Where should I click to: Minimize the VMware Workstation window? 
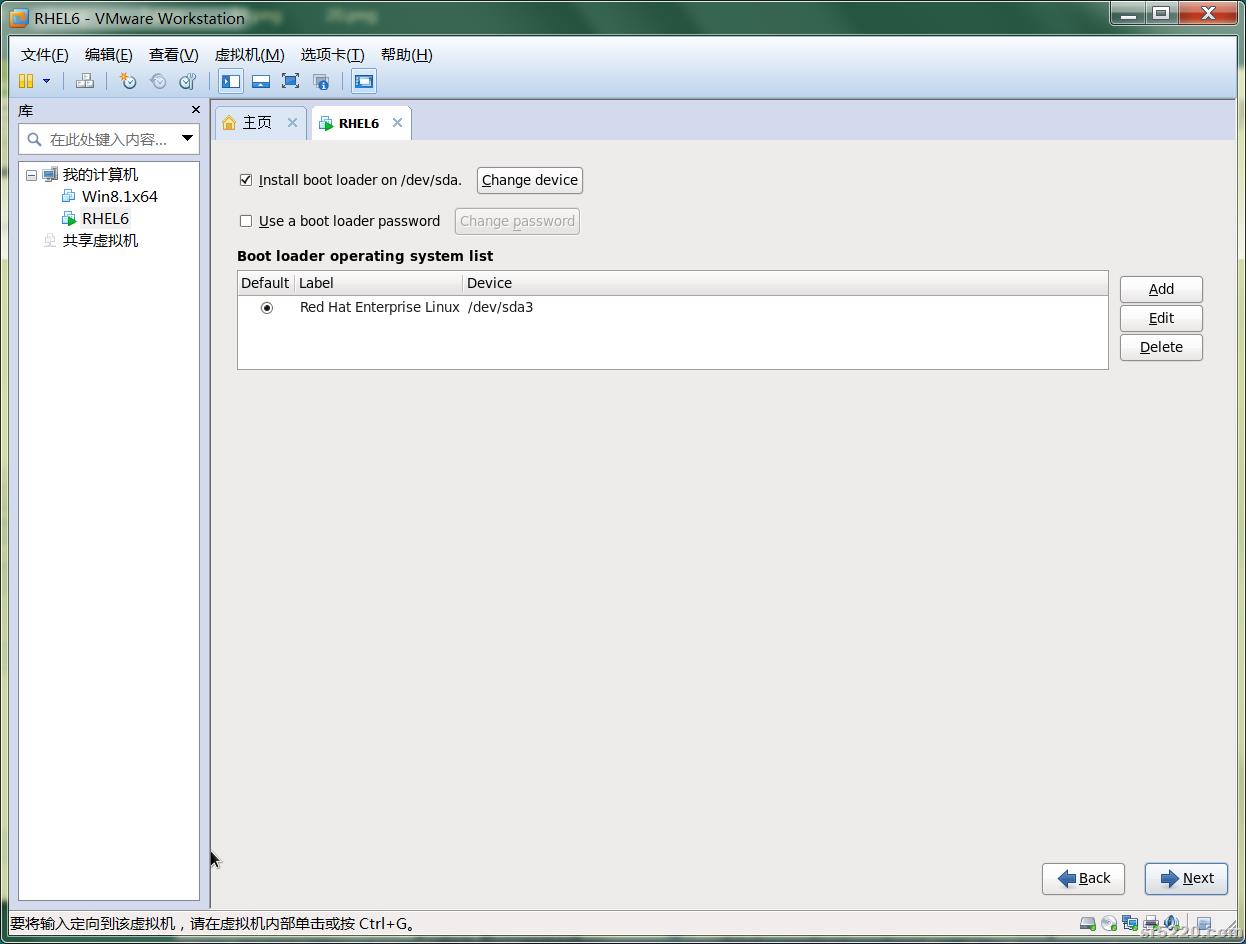click(x=1127, y=14)
